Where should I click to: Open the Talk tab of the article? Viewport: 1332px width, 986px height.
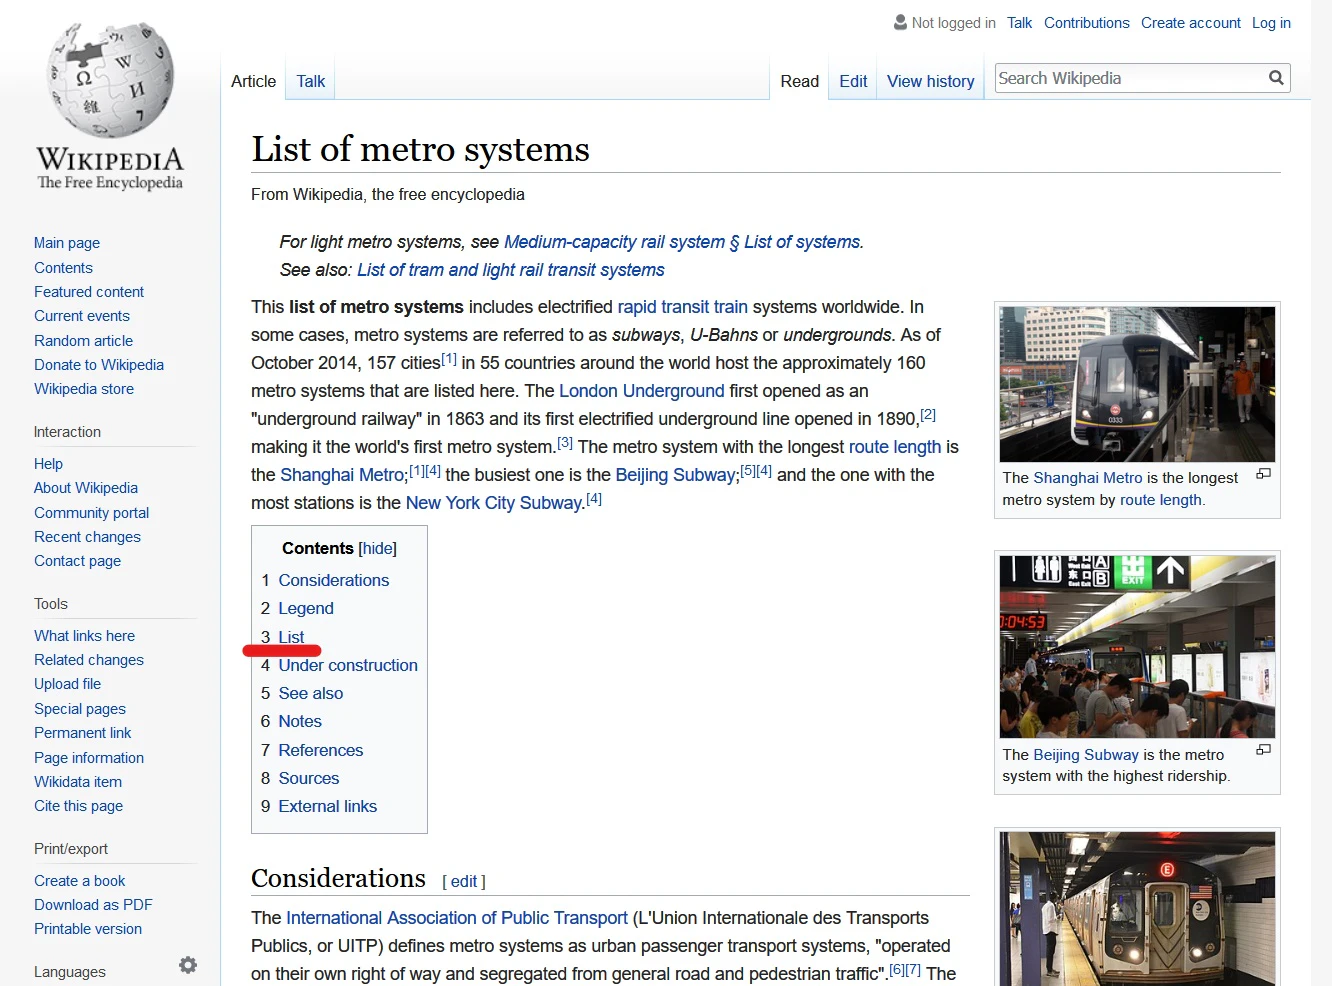[x=311, y=81]
